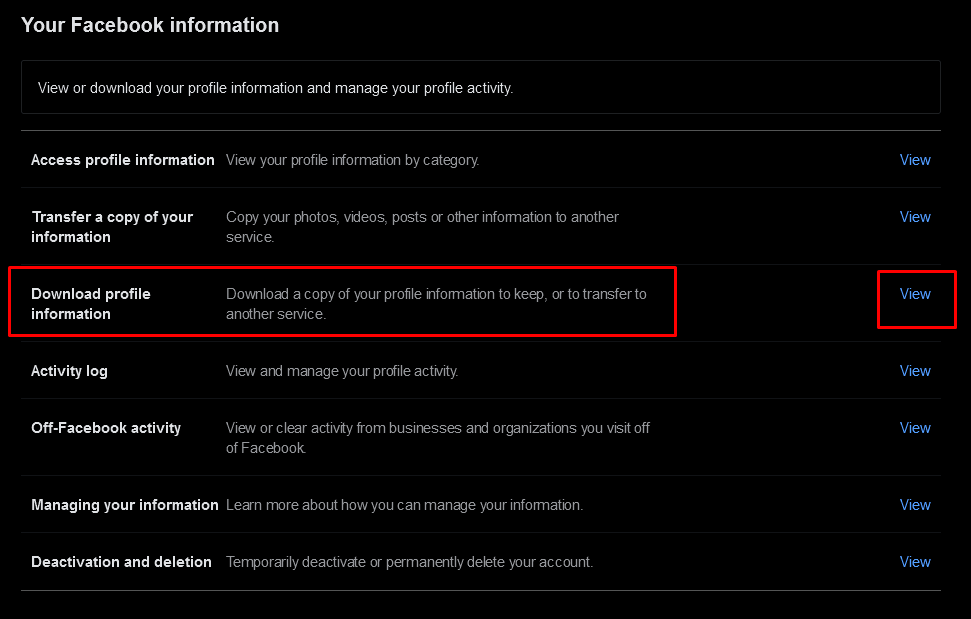Image resolution: width=971 pixels, height=619 pixels.
Task: Click View beside Transfer a copy of your information
Action: 914,217
